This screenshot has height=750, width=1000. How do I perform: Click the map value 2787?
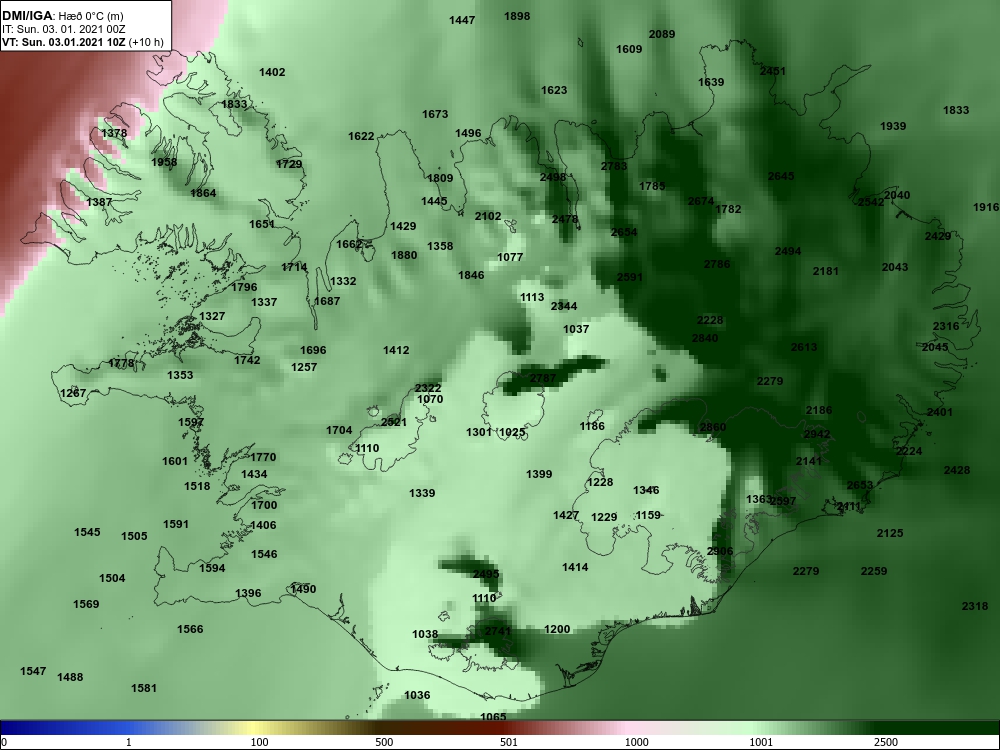[543, 379]
